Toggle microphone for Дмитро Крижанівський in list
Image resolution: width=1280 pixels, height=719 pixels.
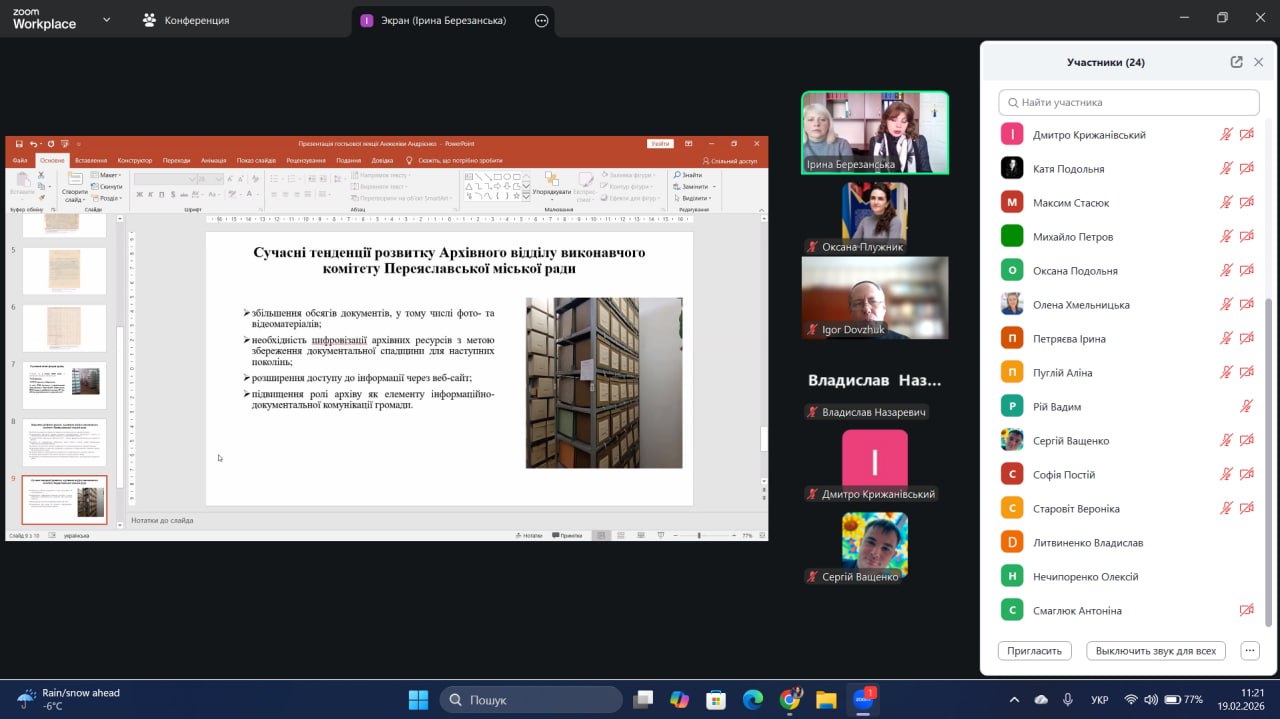[x=1226, y=135]
